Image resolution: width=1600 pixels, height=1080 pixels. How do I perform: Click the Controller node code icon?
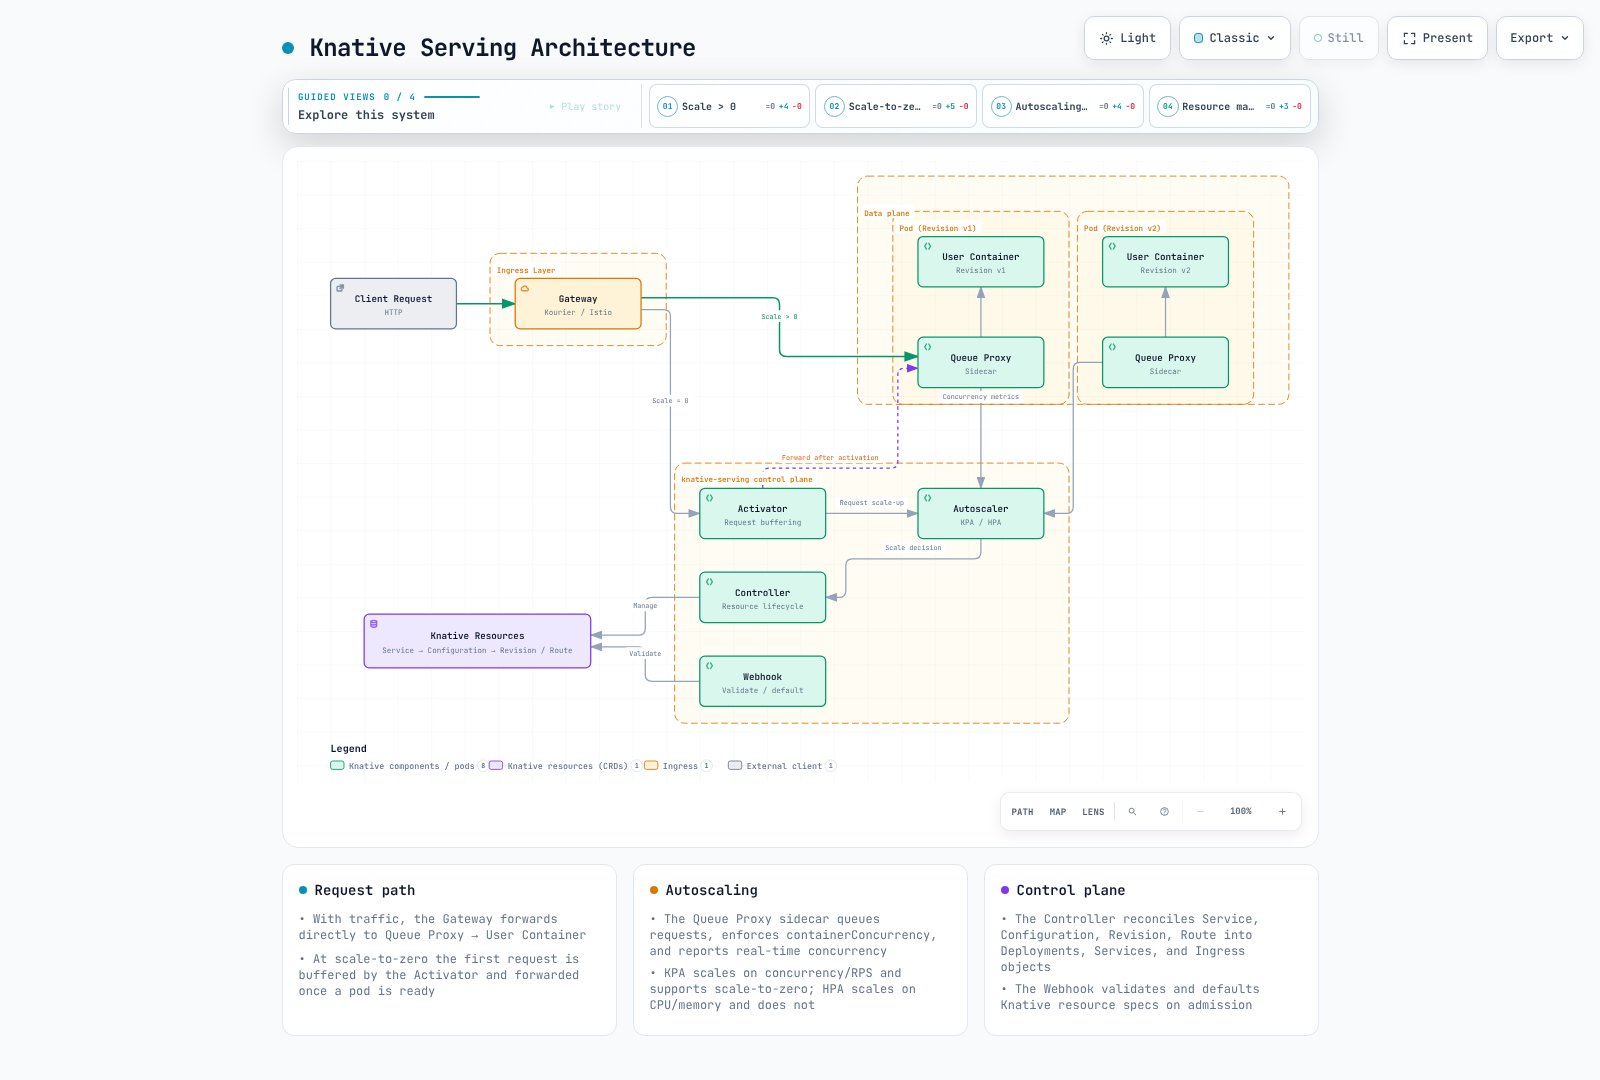tap(710, 582)
